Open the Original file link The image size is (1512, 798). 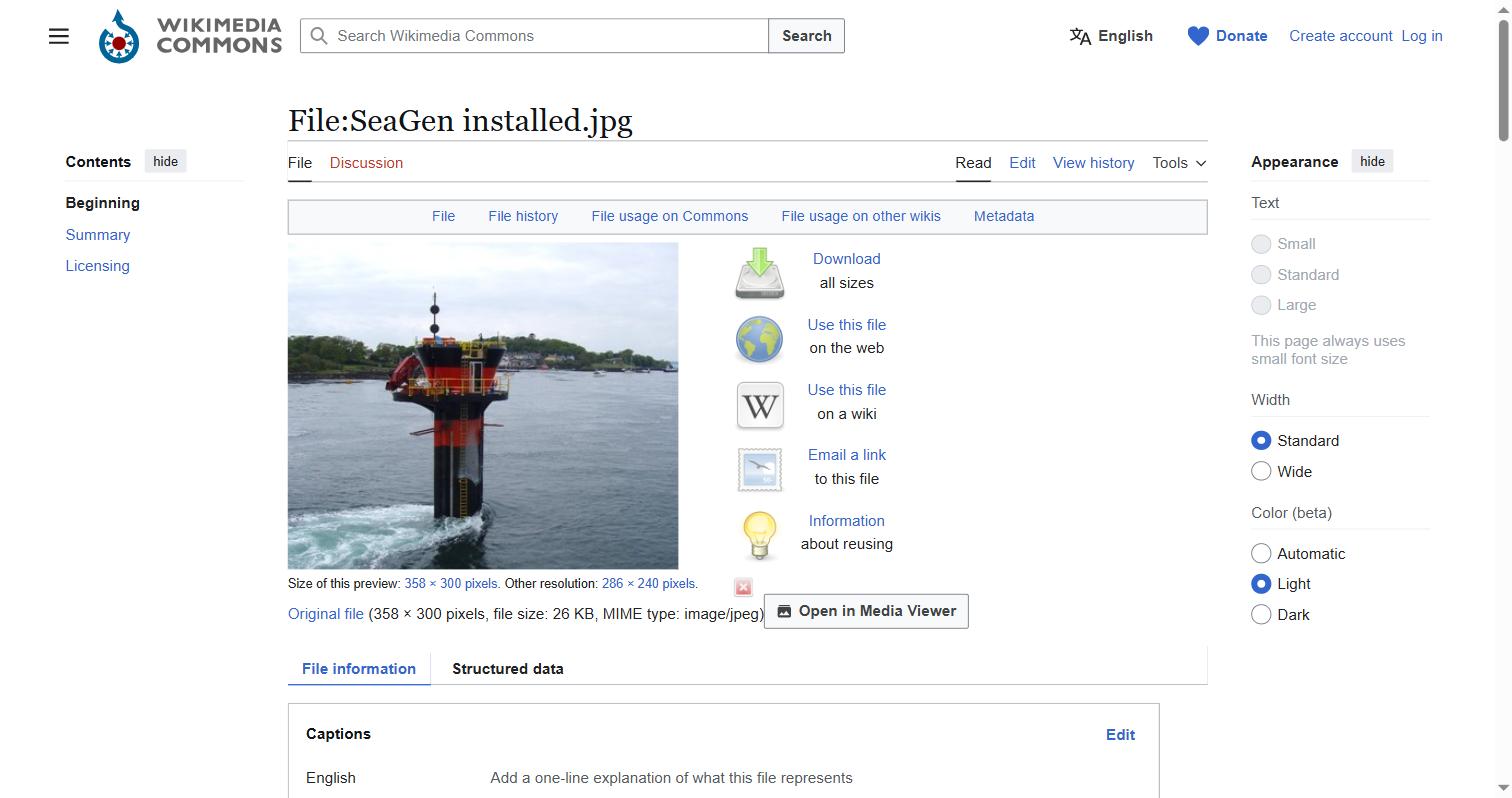(326, 614)
